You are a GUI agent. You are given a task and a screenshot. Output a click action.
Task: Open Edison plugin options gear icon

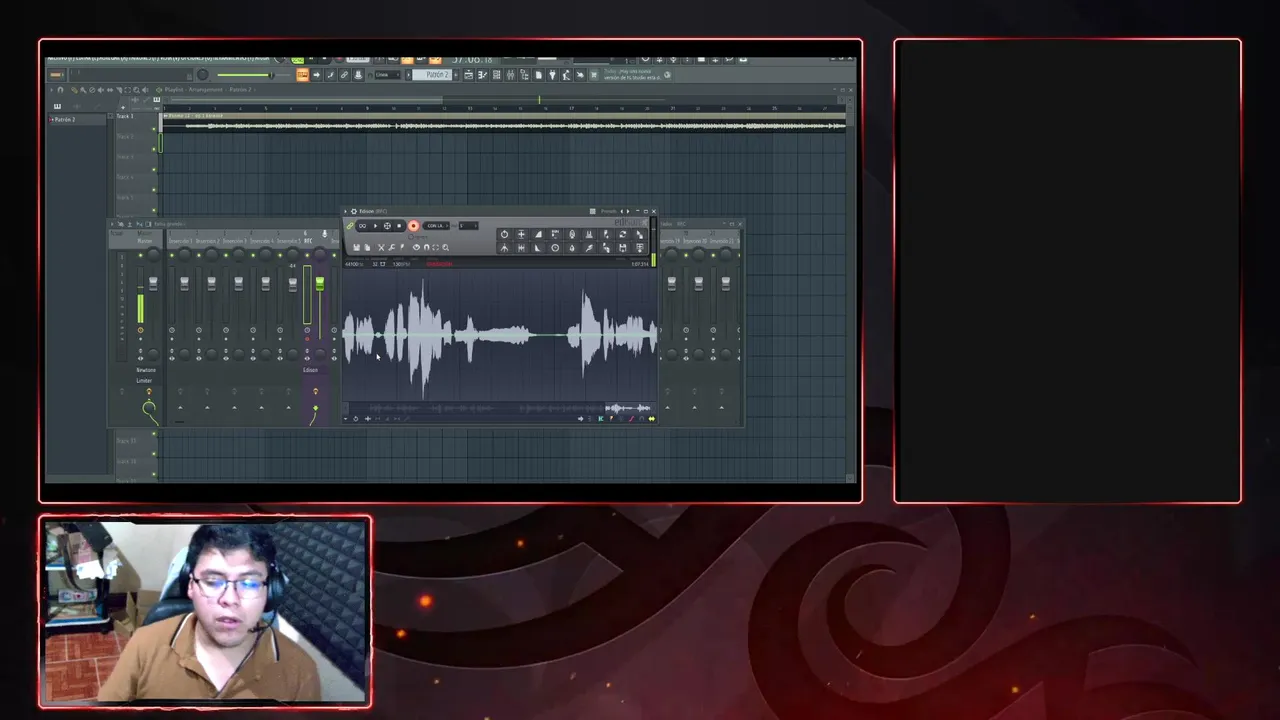(354, 211)
